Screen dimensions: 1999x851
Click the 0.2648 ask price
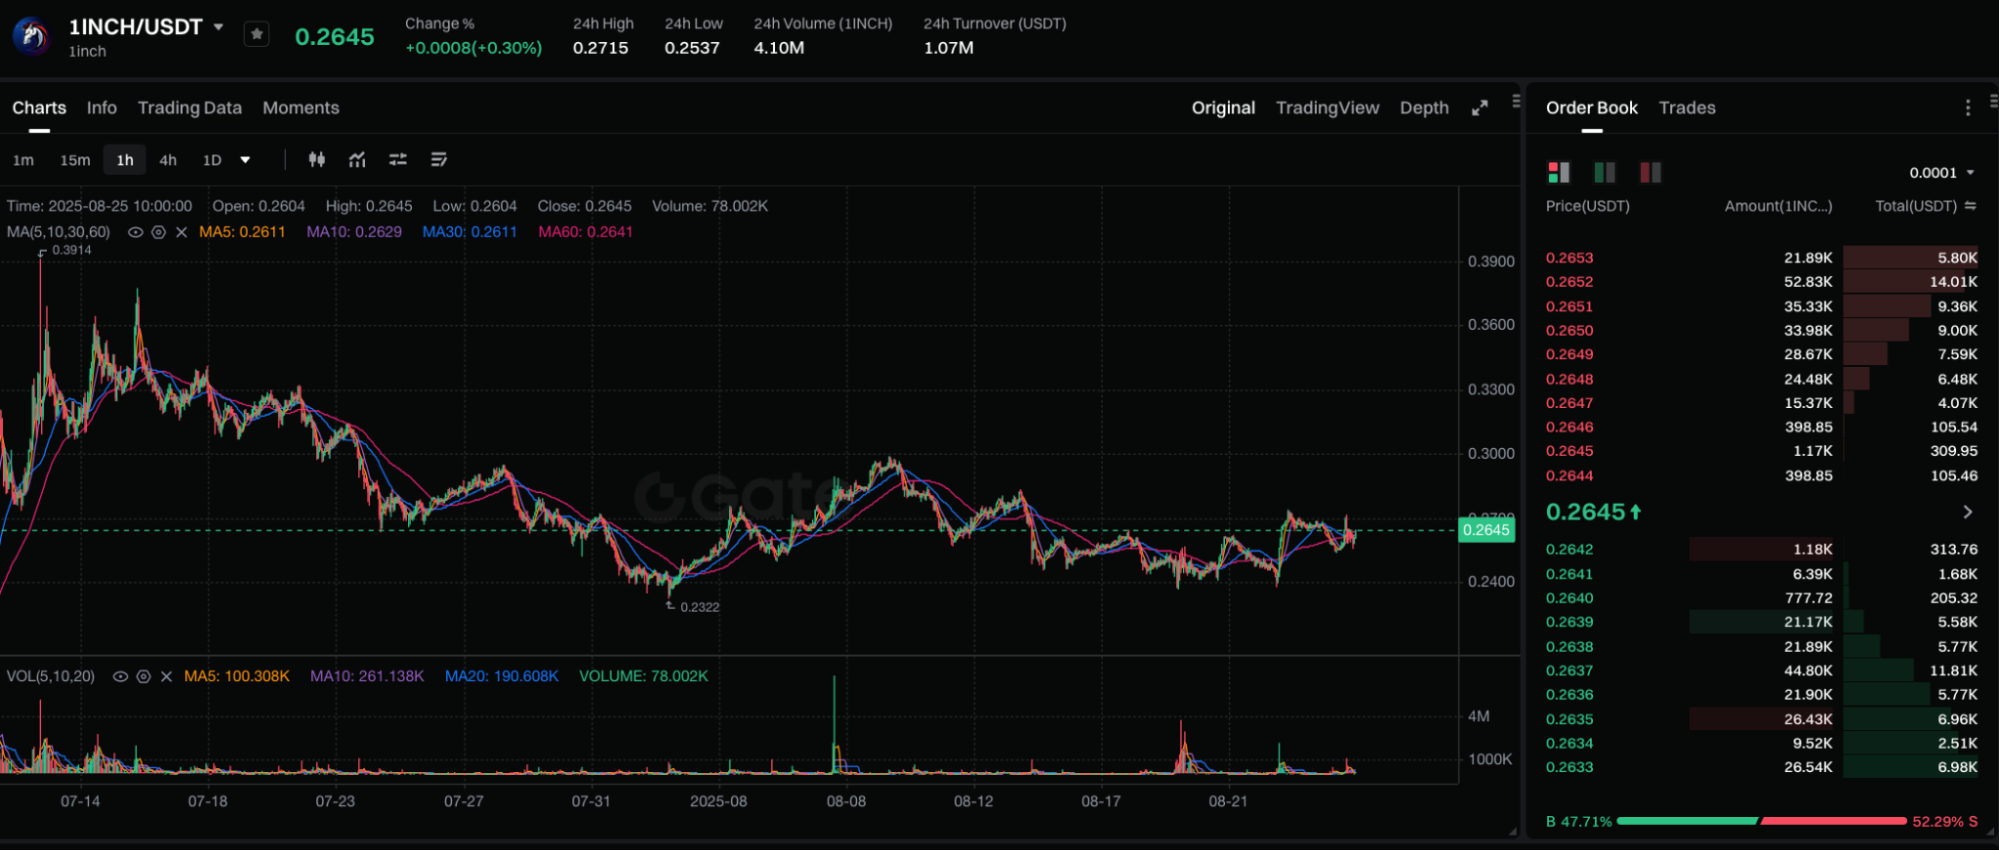pos(1569,379)
